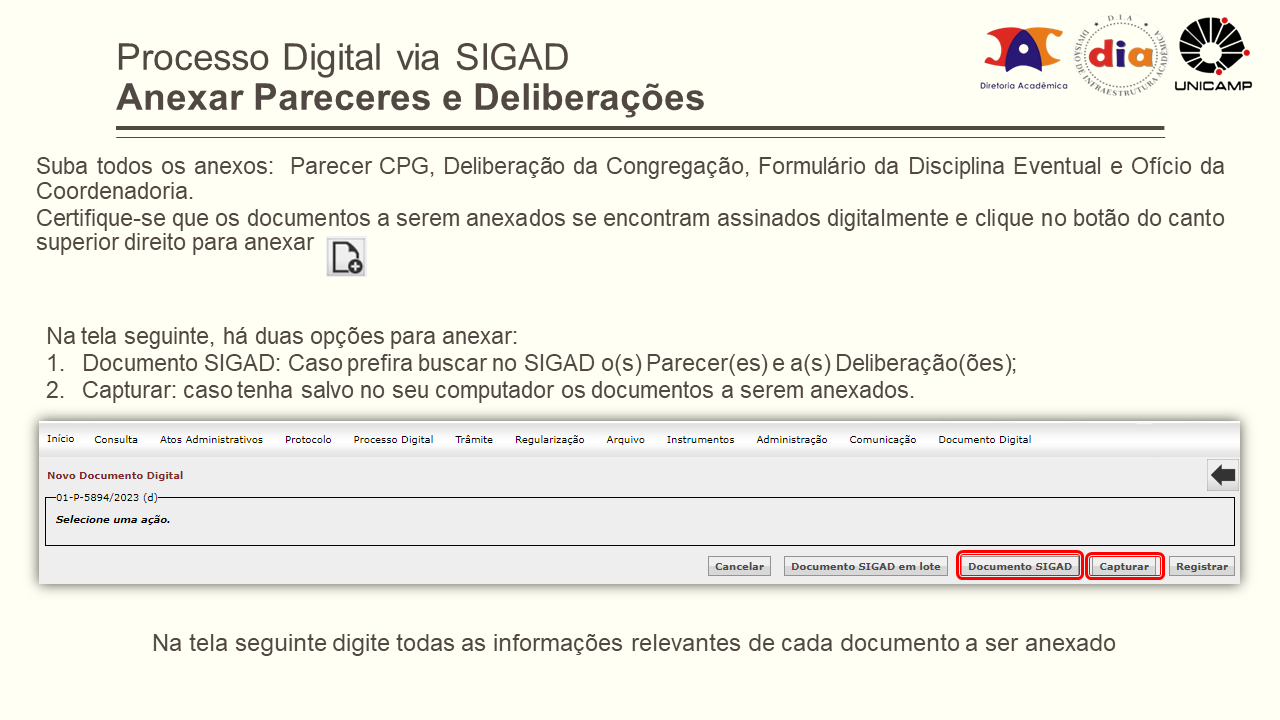Open the Protocolo menu
The height and width of the screenshot is (720, 1280).
point(308,440)
